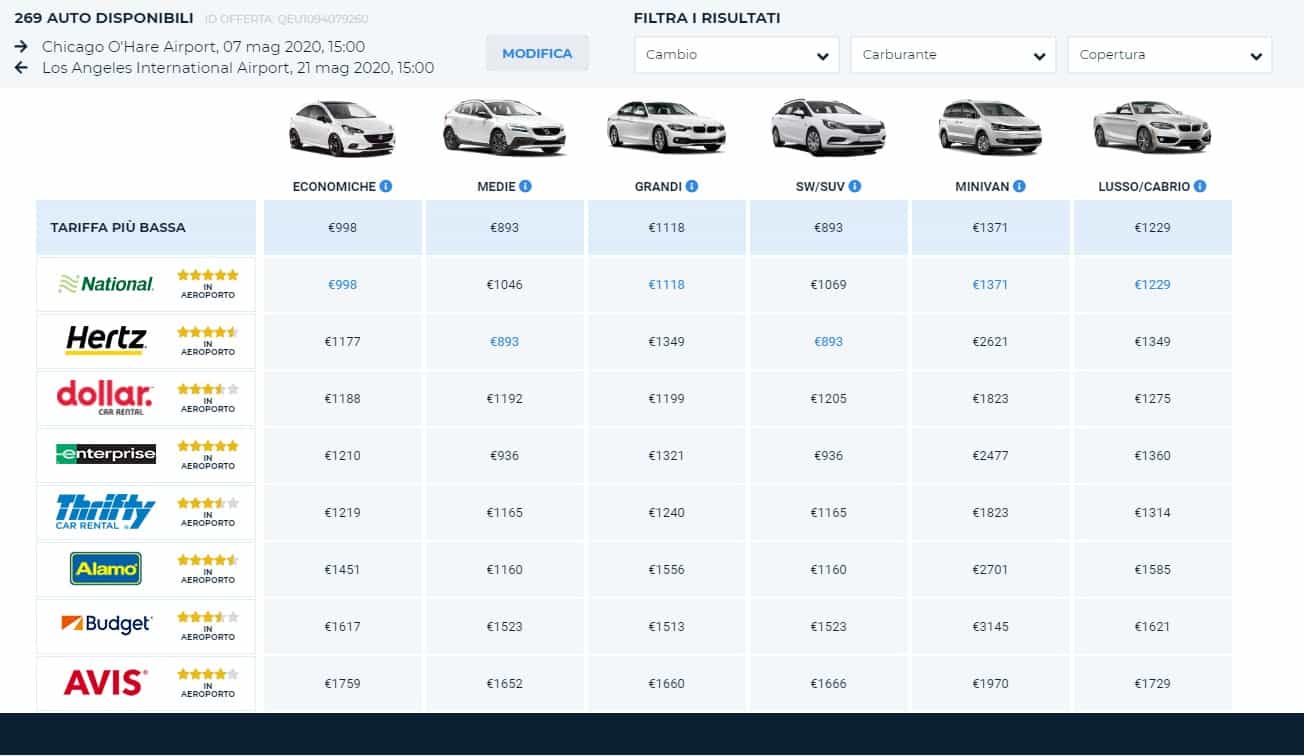
Task: Click the LUSSO/CABRIO column header
Action: click(x=1144, y=186)
